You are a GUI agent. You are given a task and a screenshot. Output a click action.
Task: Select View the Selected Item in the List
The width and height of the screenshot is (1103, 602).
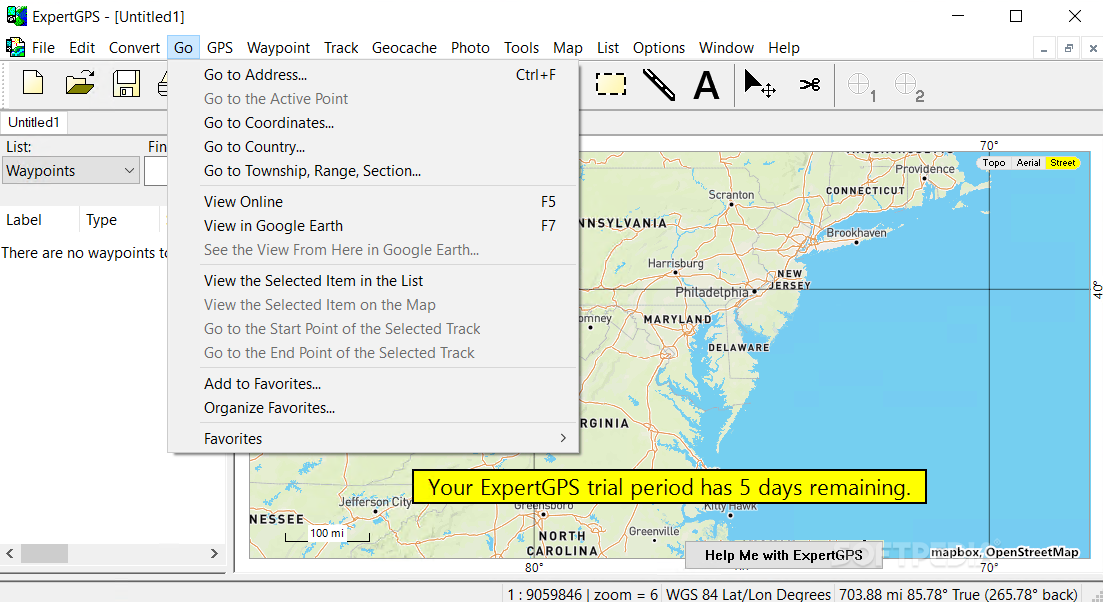[373, 281]
